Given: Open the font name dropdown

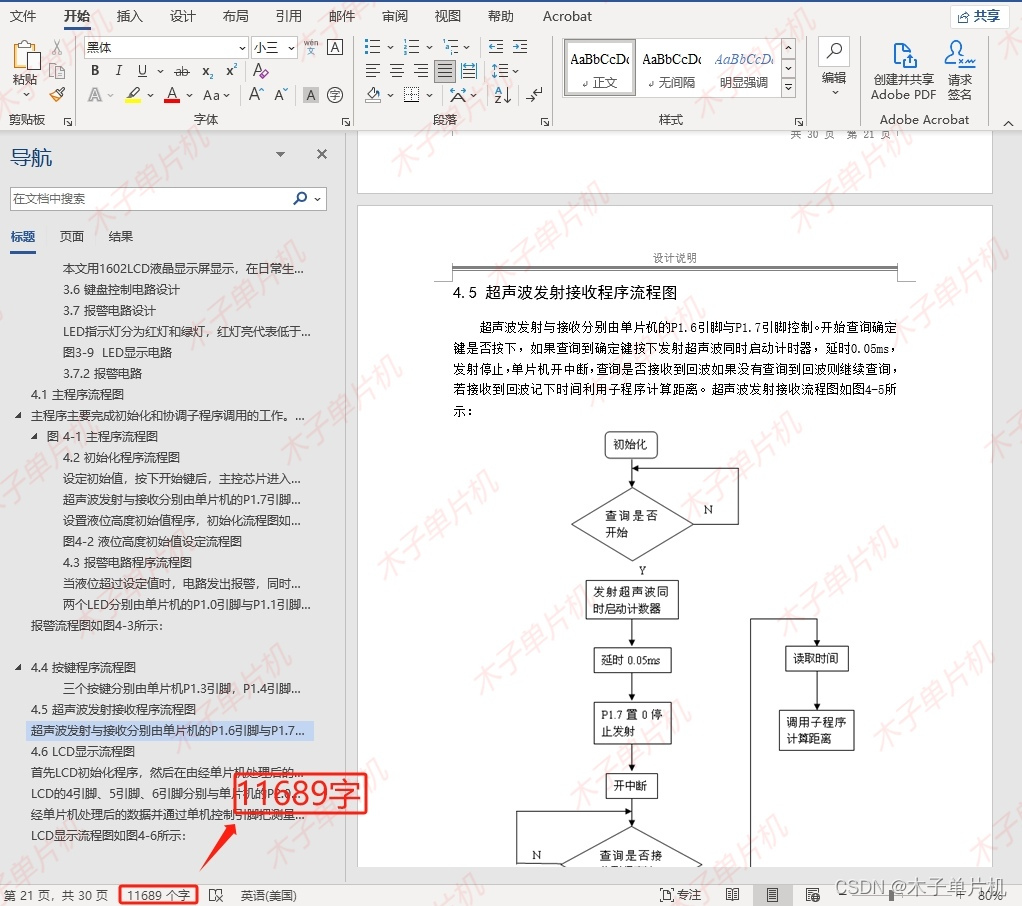Looking at the screenshot, I should coord(242,48).
